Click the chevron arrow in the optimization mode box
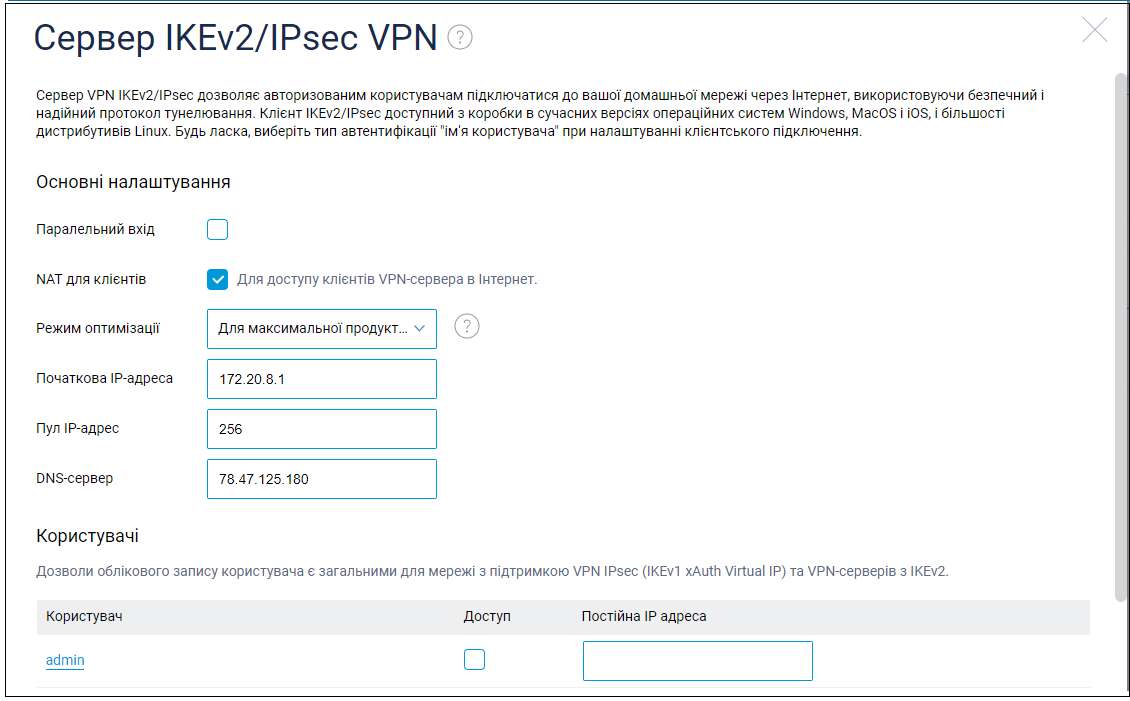This screenshot has width=1130, height=701. [419, 329]
